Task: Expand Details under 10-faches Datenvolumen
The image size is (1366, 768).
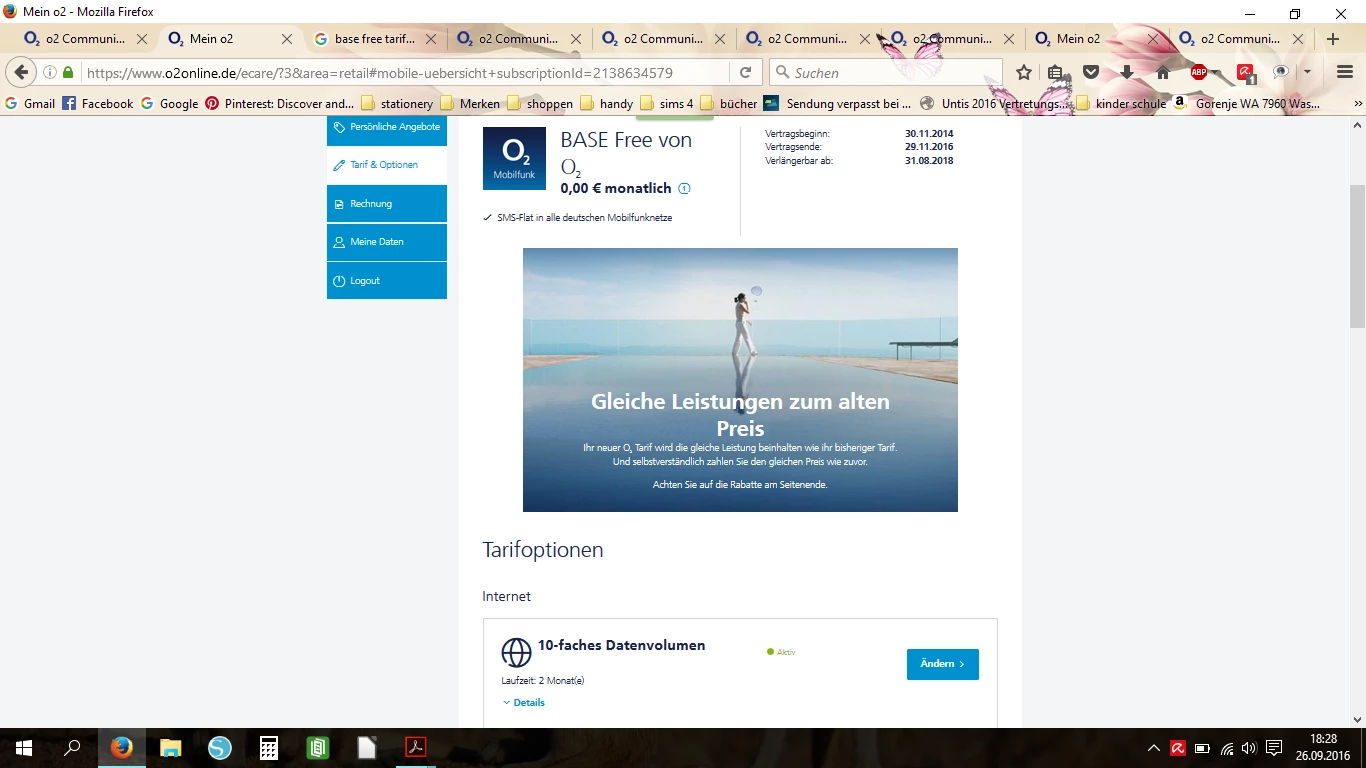Action: [x=524, y=703]
